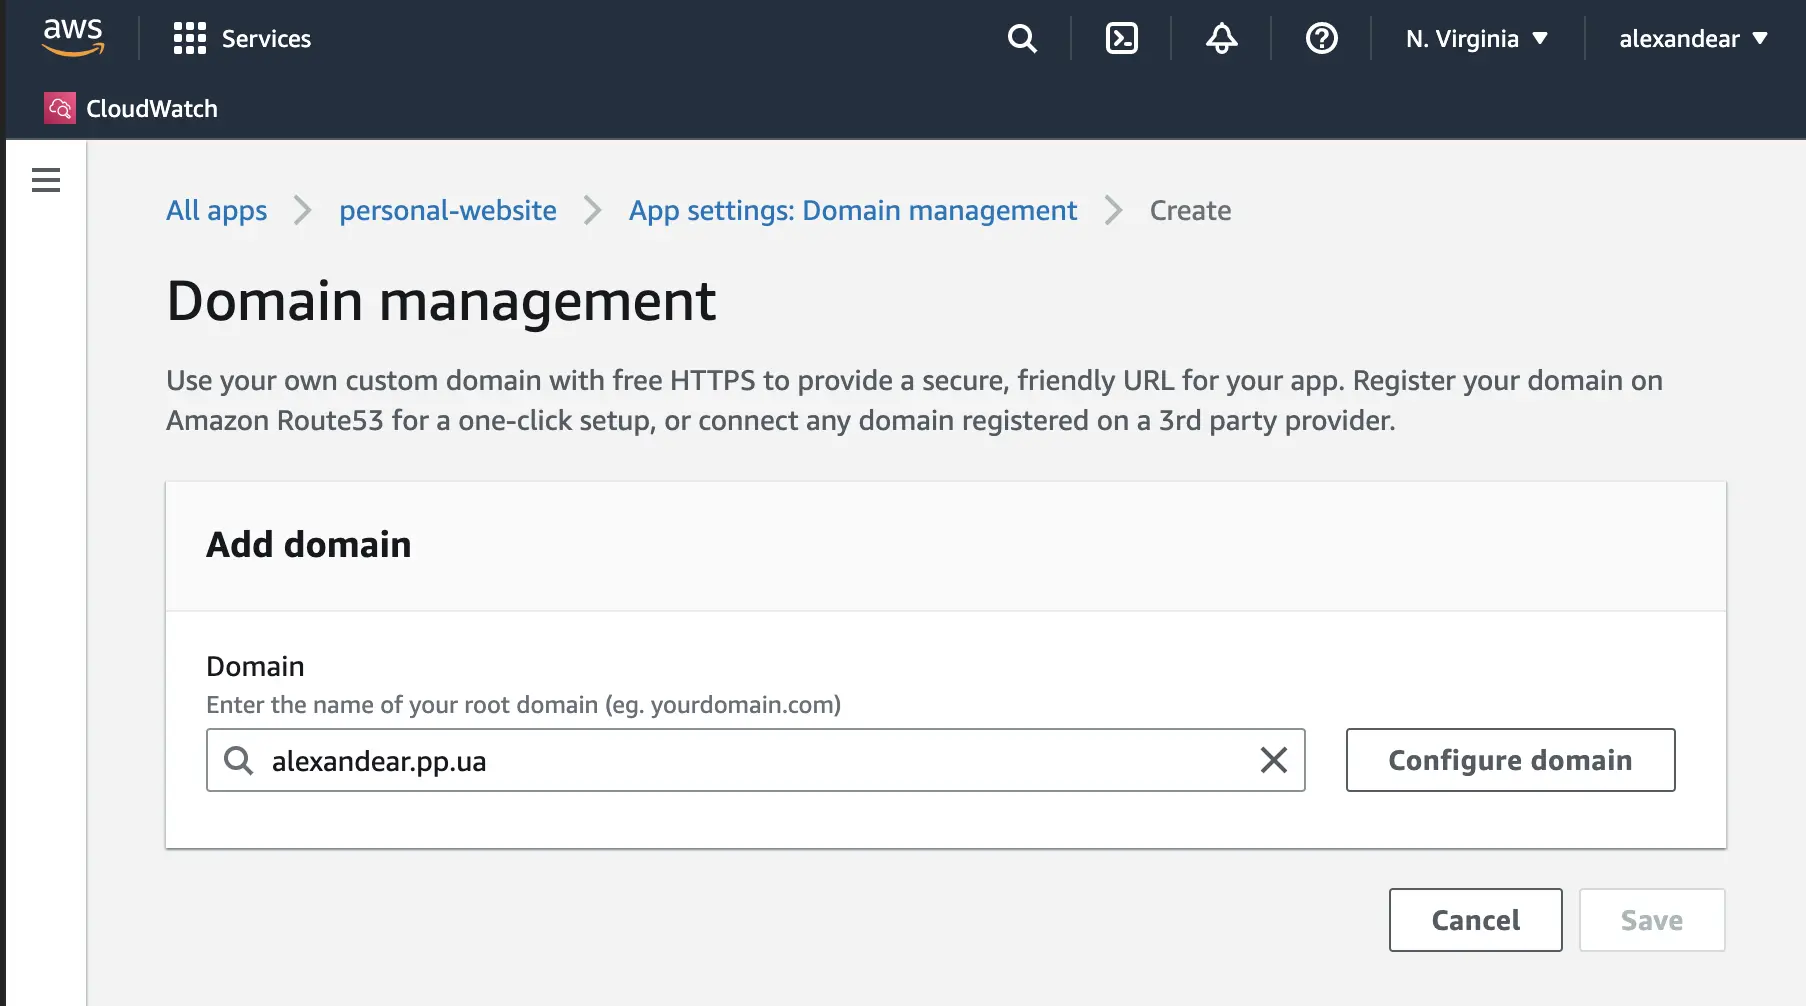
Task: Open the notifications bell
Action: pos(1220,39)
